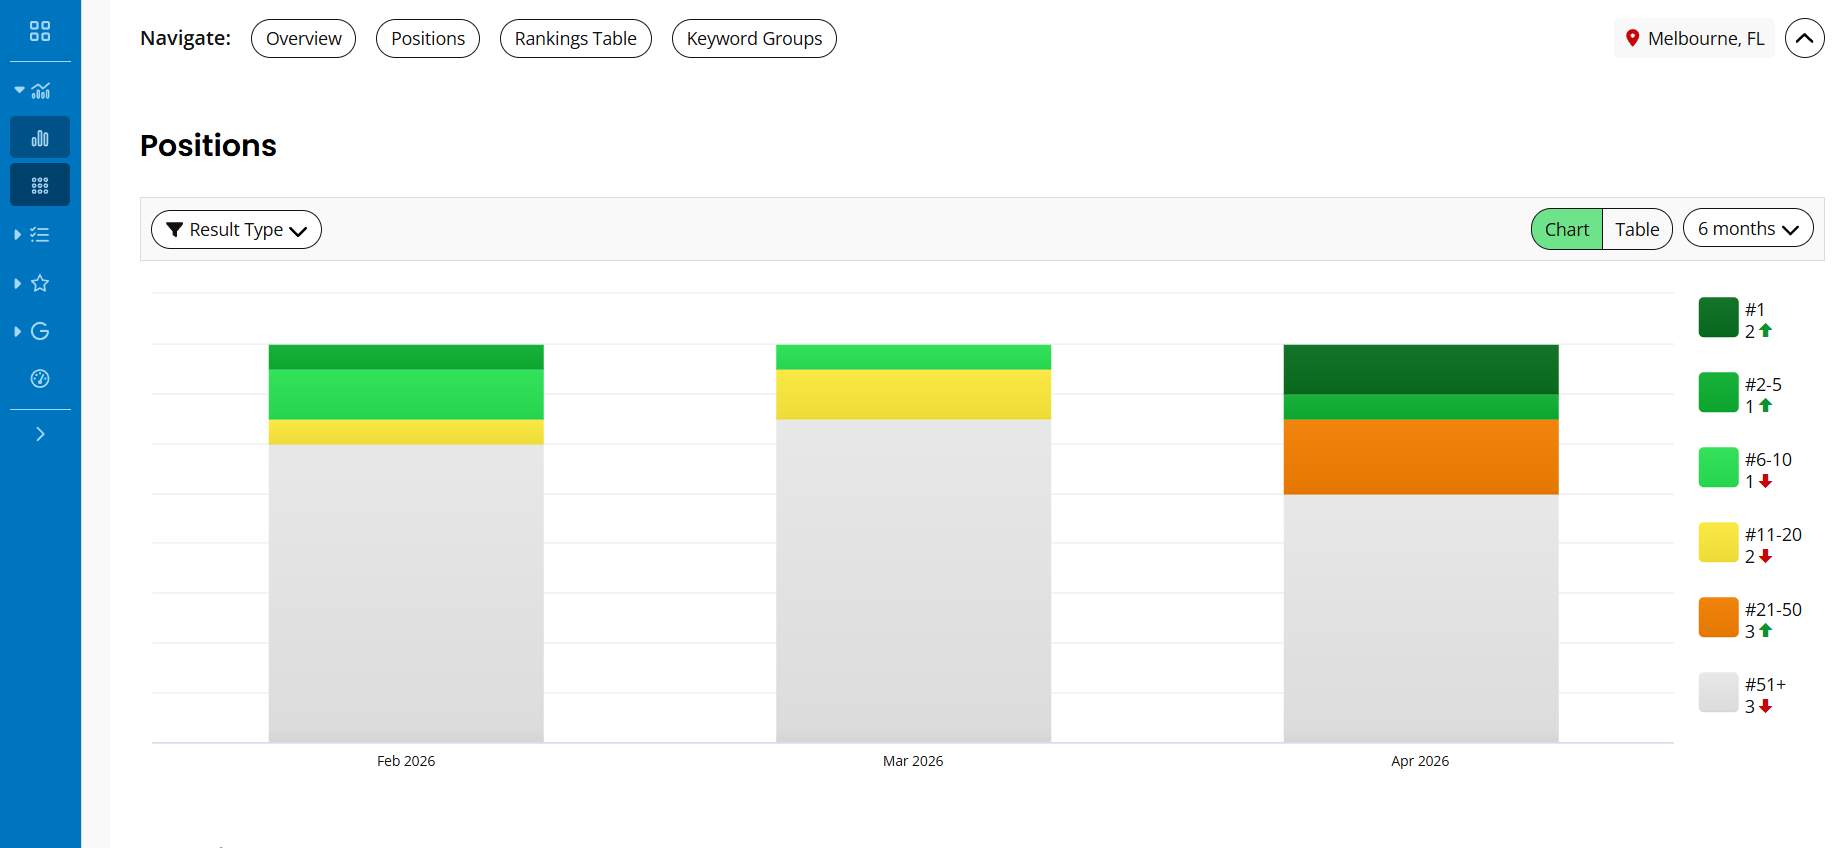Click the orange #21-50 legend swatch
This screenshot has height=848, width=1842.
pyautogui.click(x=1718, y=618)
